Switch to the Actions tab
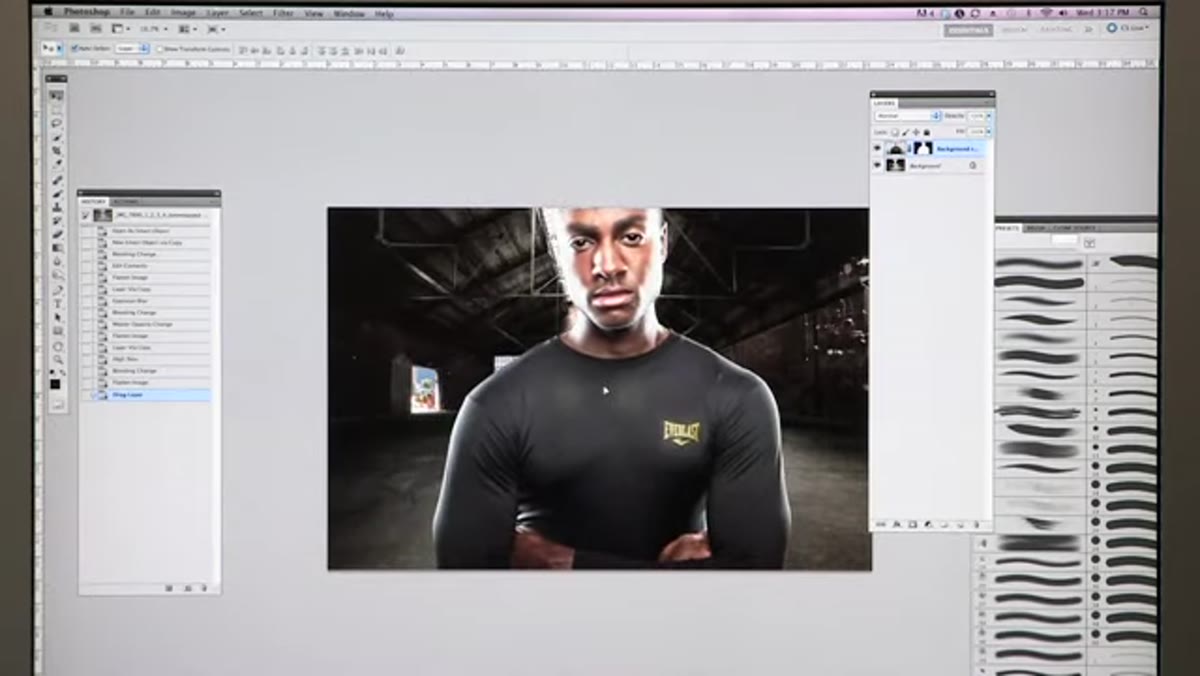Screen dimensions: 1200x676 pyautogui.click(x=125, y=201)
